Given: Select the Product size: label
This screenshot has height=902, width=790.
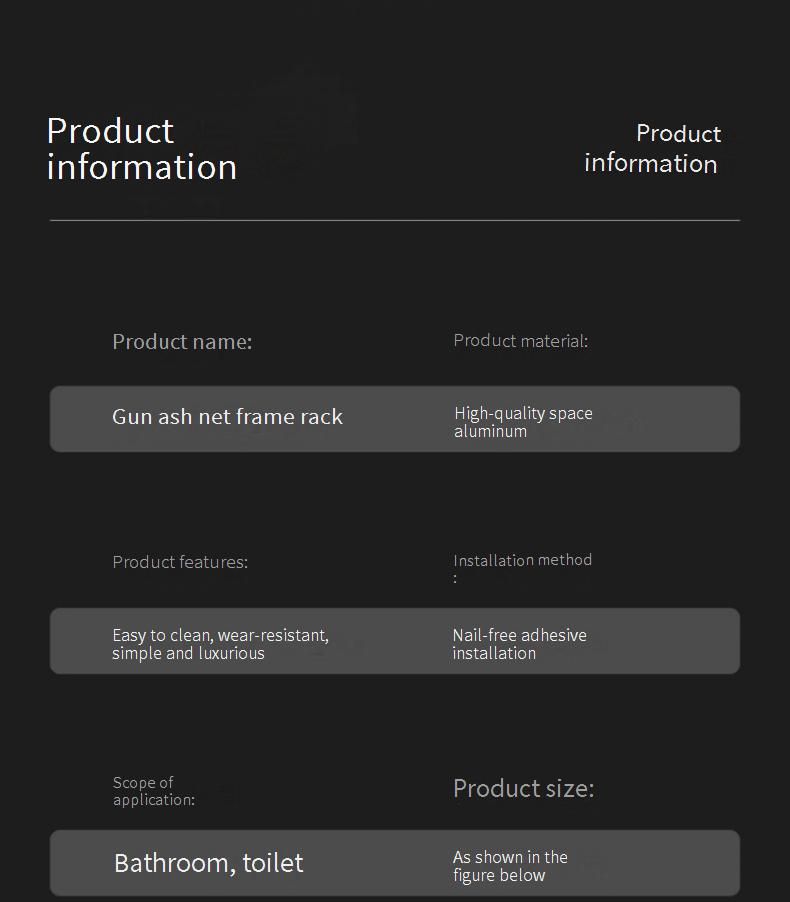Looking at the screenshot, I should [x=523, y=789].
